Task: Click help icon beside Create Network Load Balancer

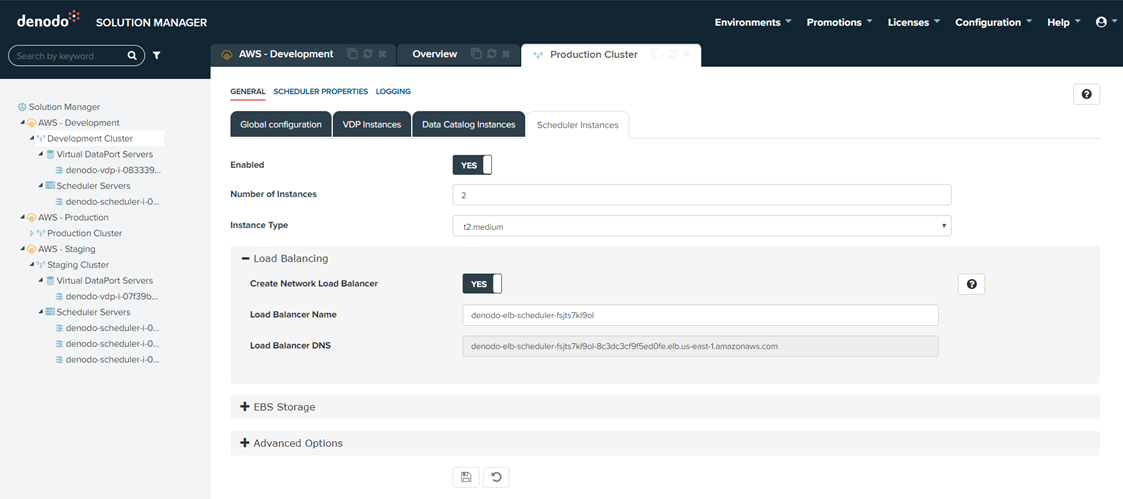Action: 971,284
